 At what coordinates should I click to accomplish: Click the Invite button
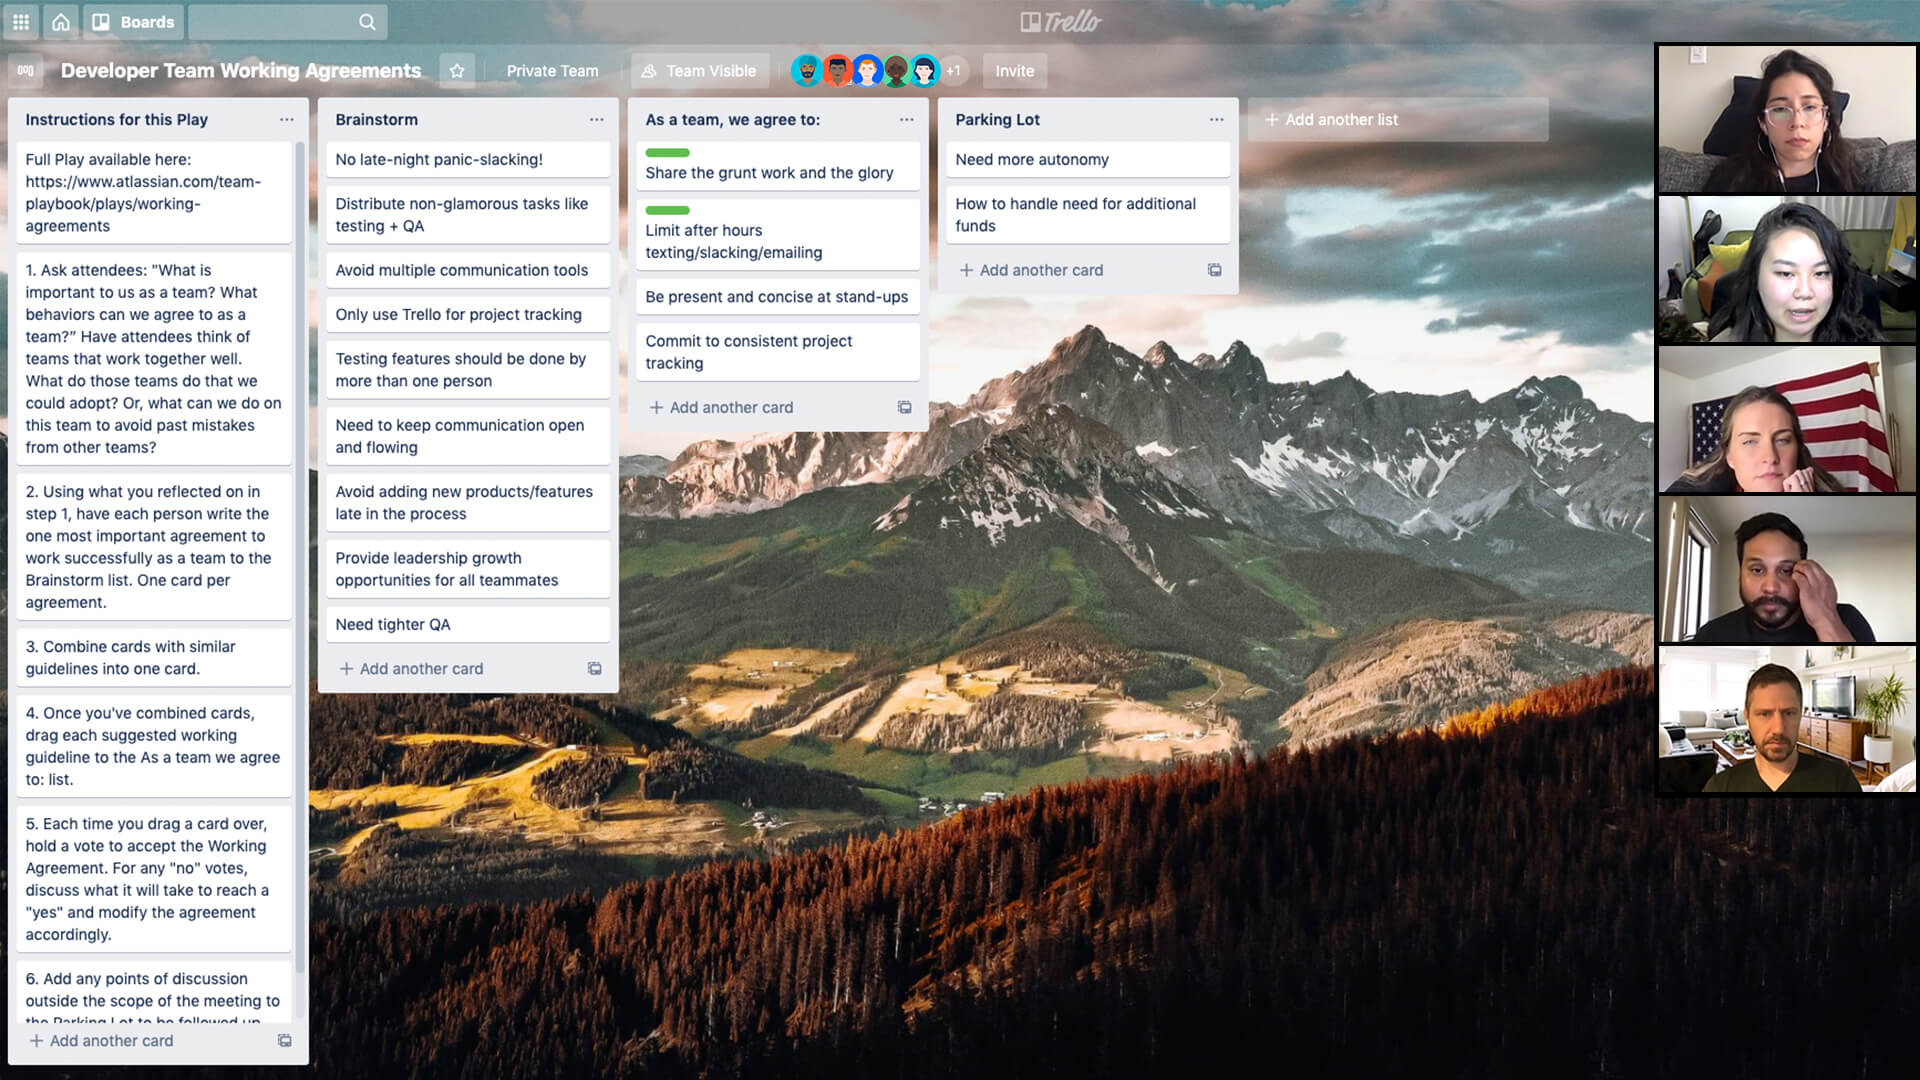pyautogui.click(x=1014, y=70)
